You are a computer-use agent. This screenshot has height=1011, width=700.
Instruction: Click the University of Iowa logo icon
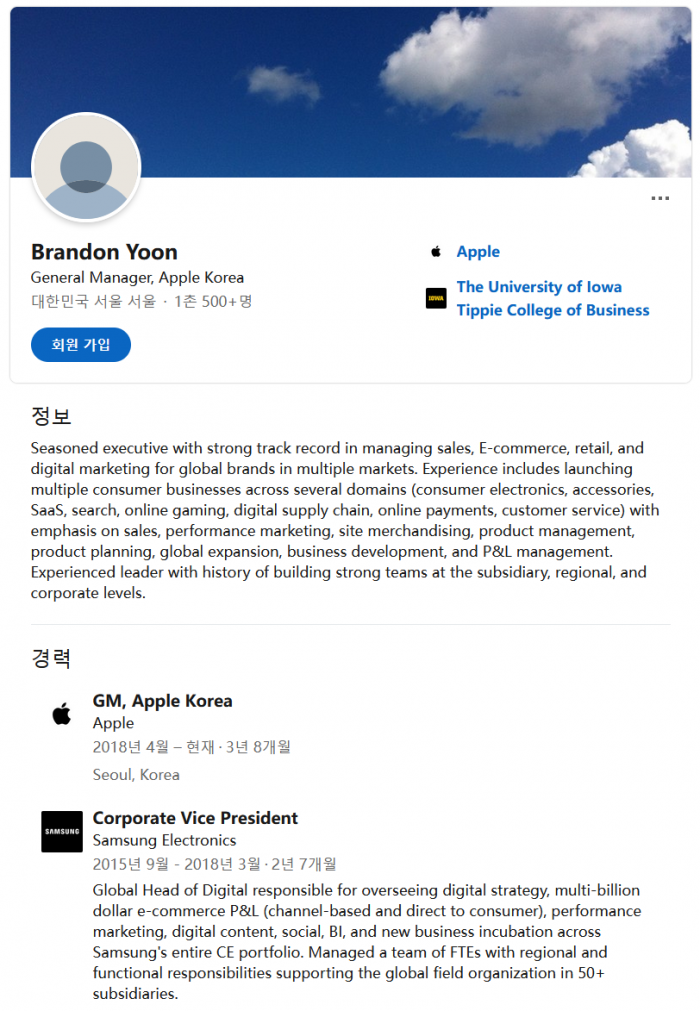[436, 298]
